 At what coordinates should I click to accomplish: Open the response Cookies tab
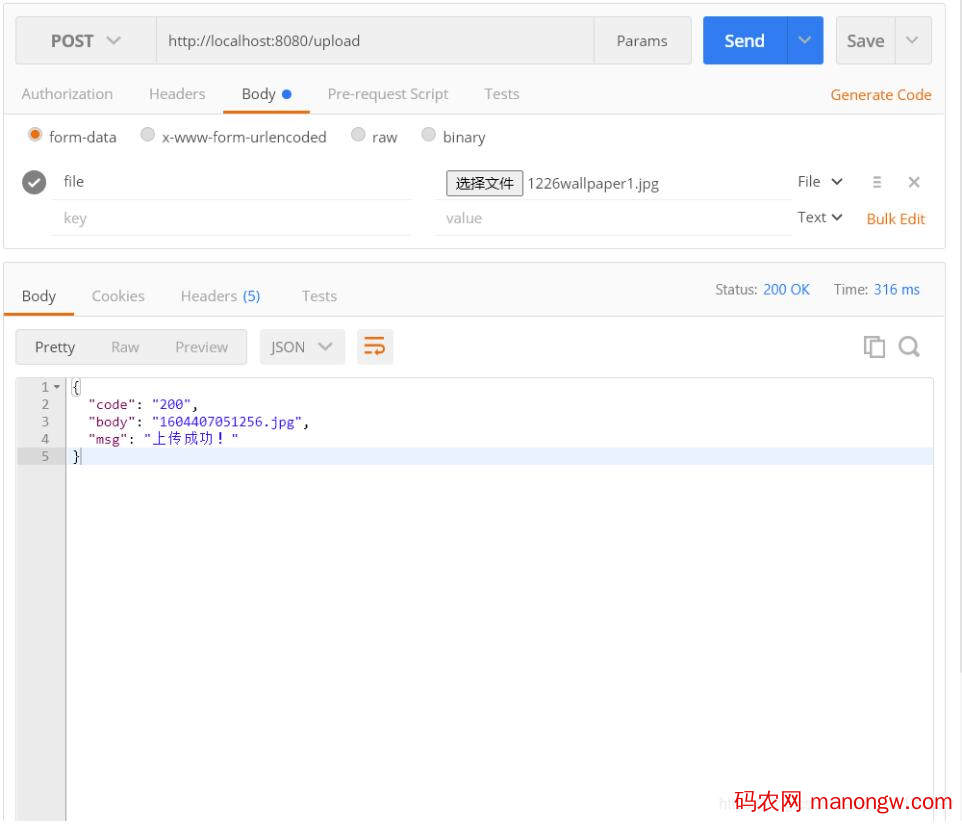118,296
